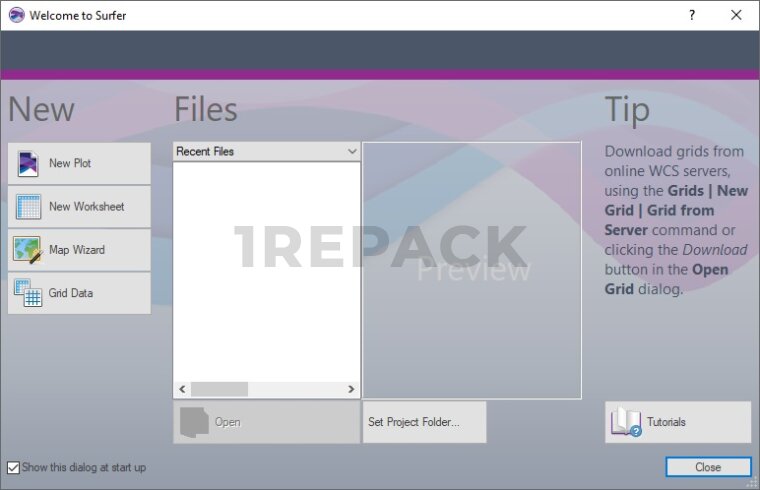Click the Preview pane area
The height and width of the screenshot is (490, 760).
[x=472, y=270]
